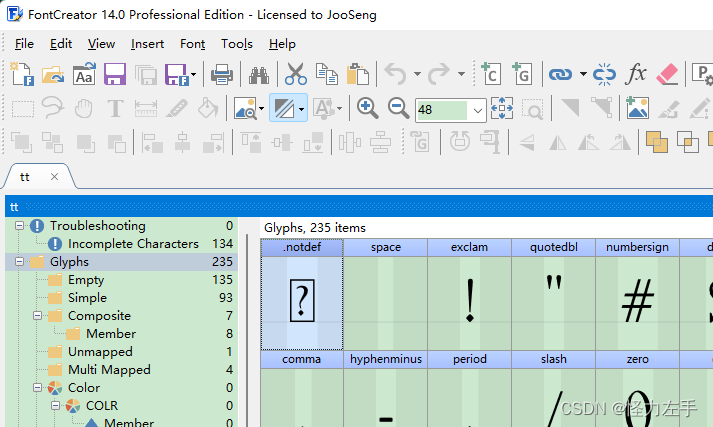Screen dimensions: 713x427
Task: Select the exclam glyph cell
Action: click(469, 294)
